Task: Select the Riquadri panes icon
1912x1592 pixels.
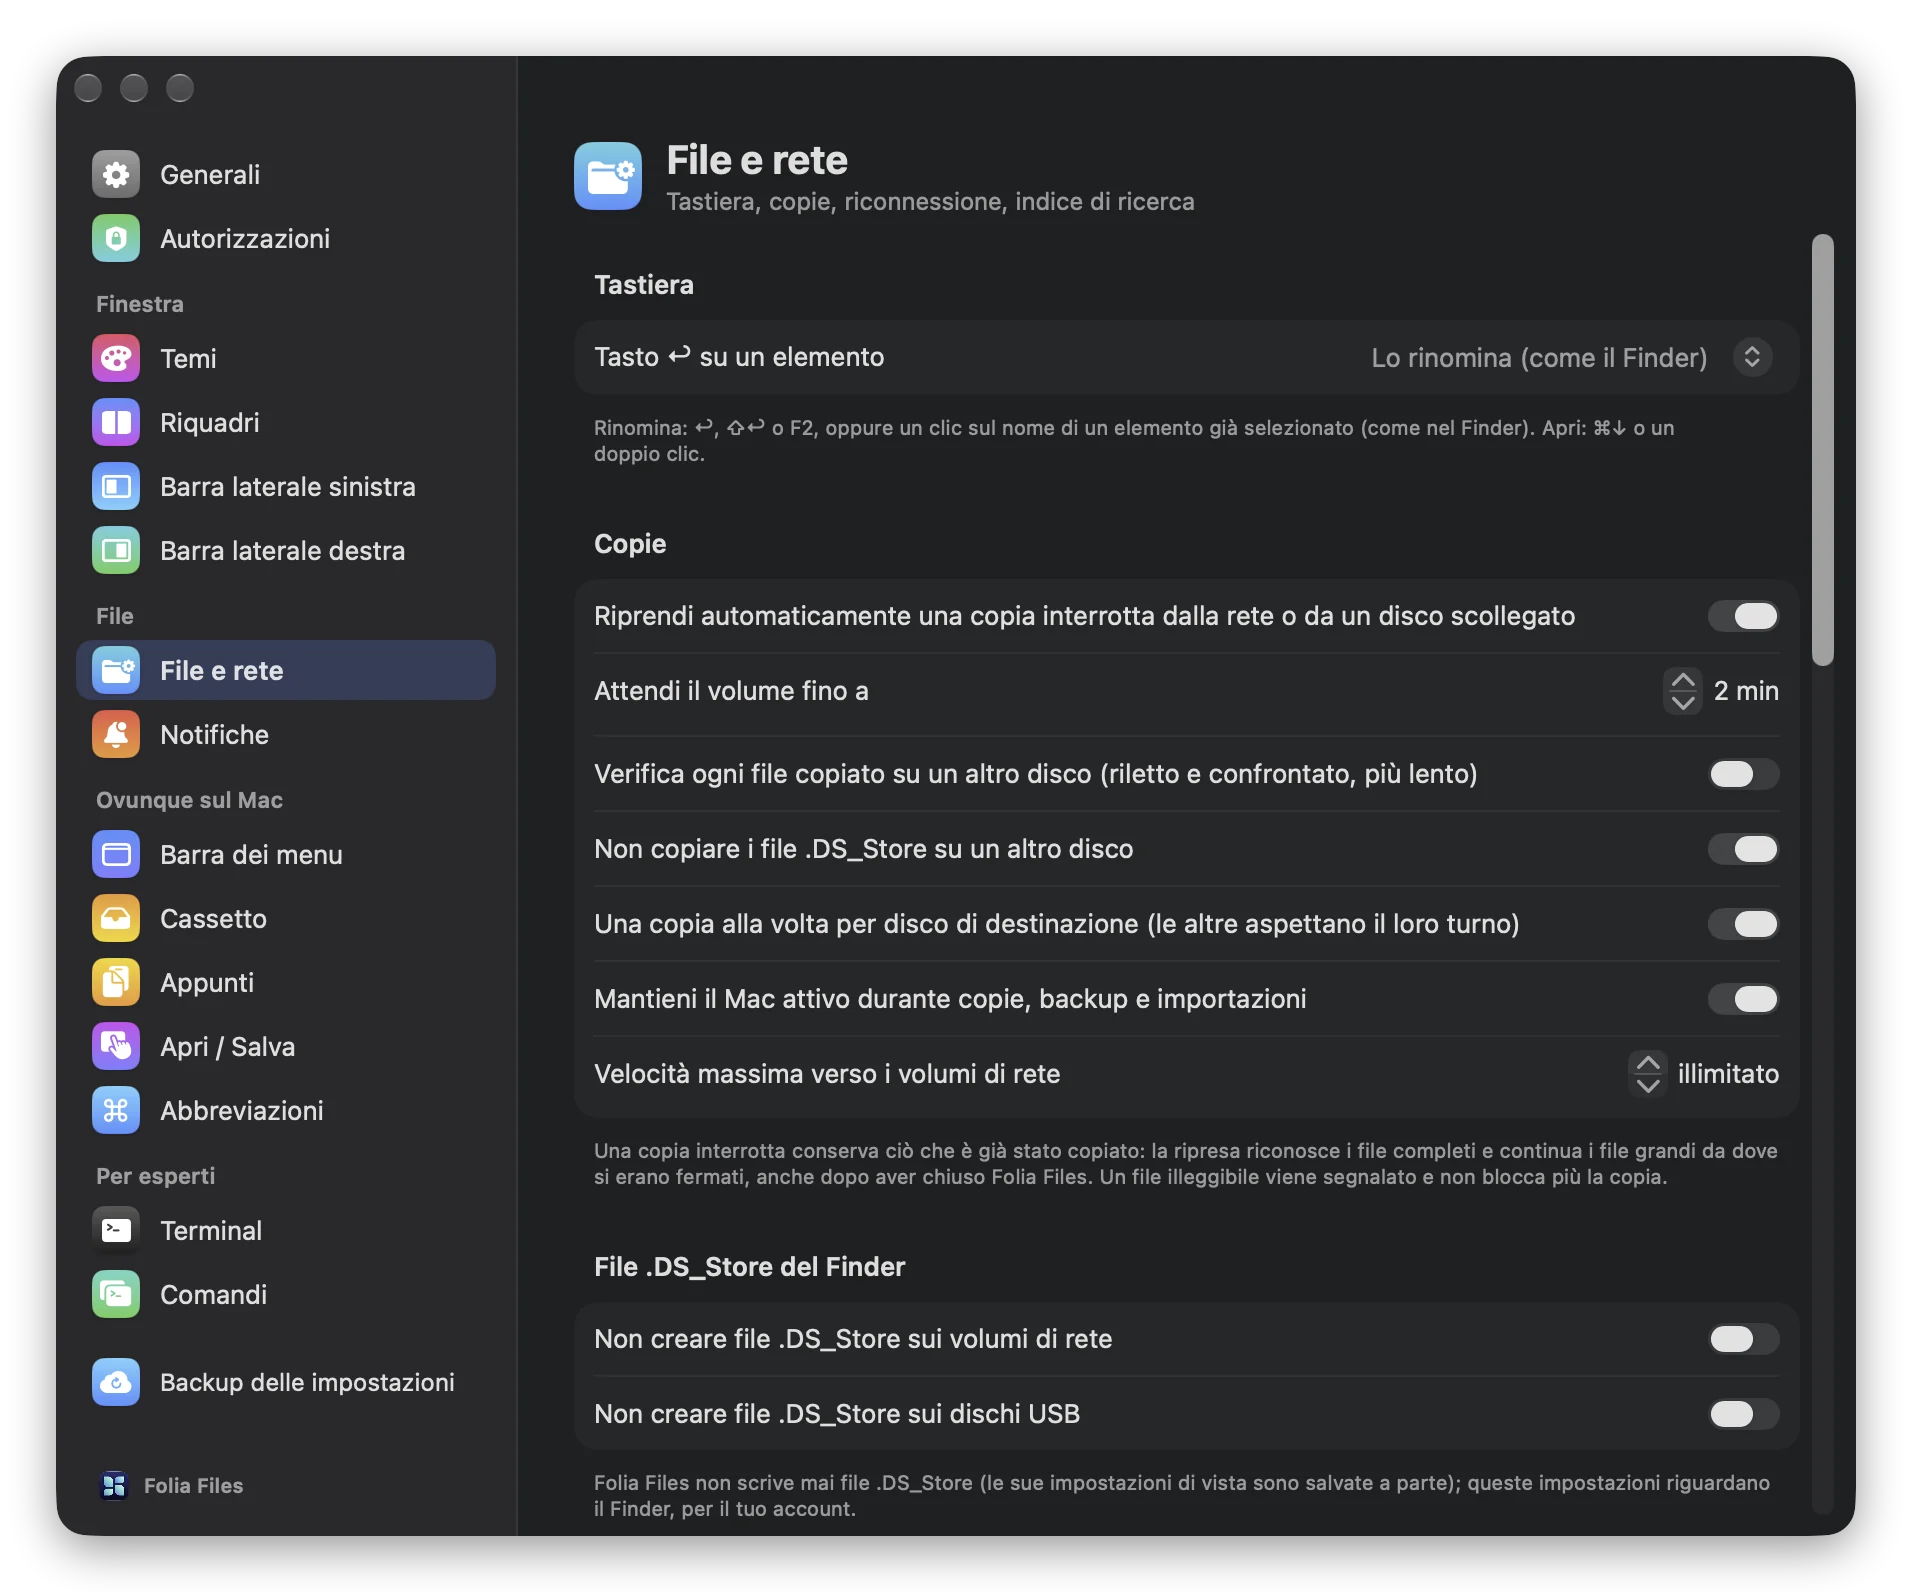Action: (116, 423)
